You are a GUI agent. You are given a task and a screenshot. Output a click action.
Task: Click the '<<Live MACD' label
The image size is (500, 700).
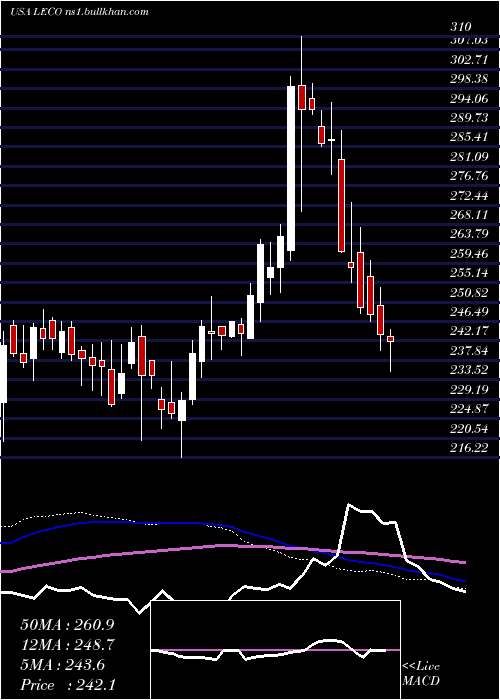tap(421, 673)
